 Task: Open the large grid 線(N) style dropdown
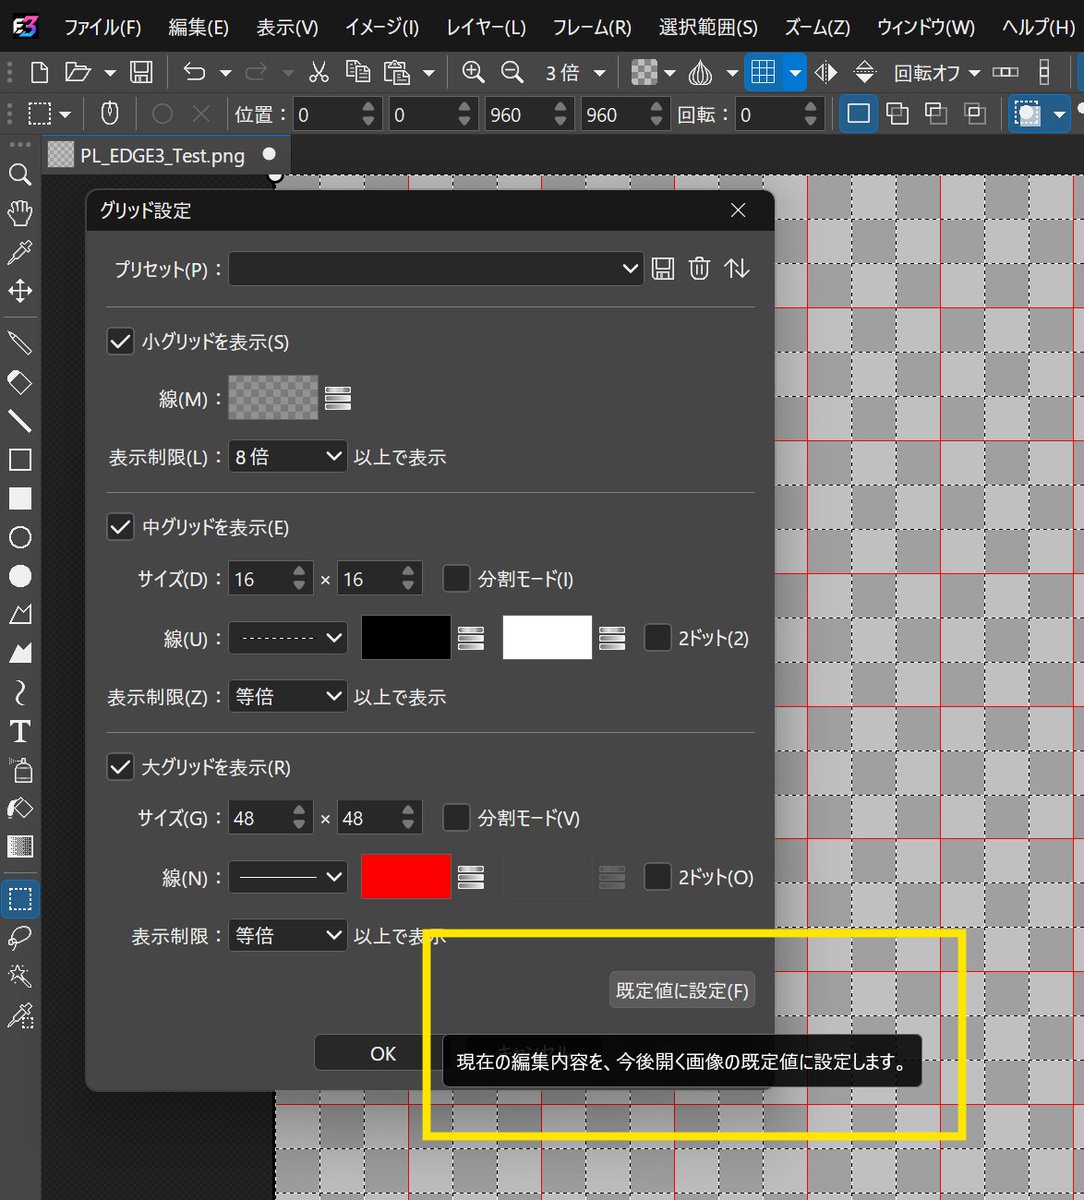tap(288, 877)
